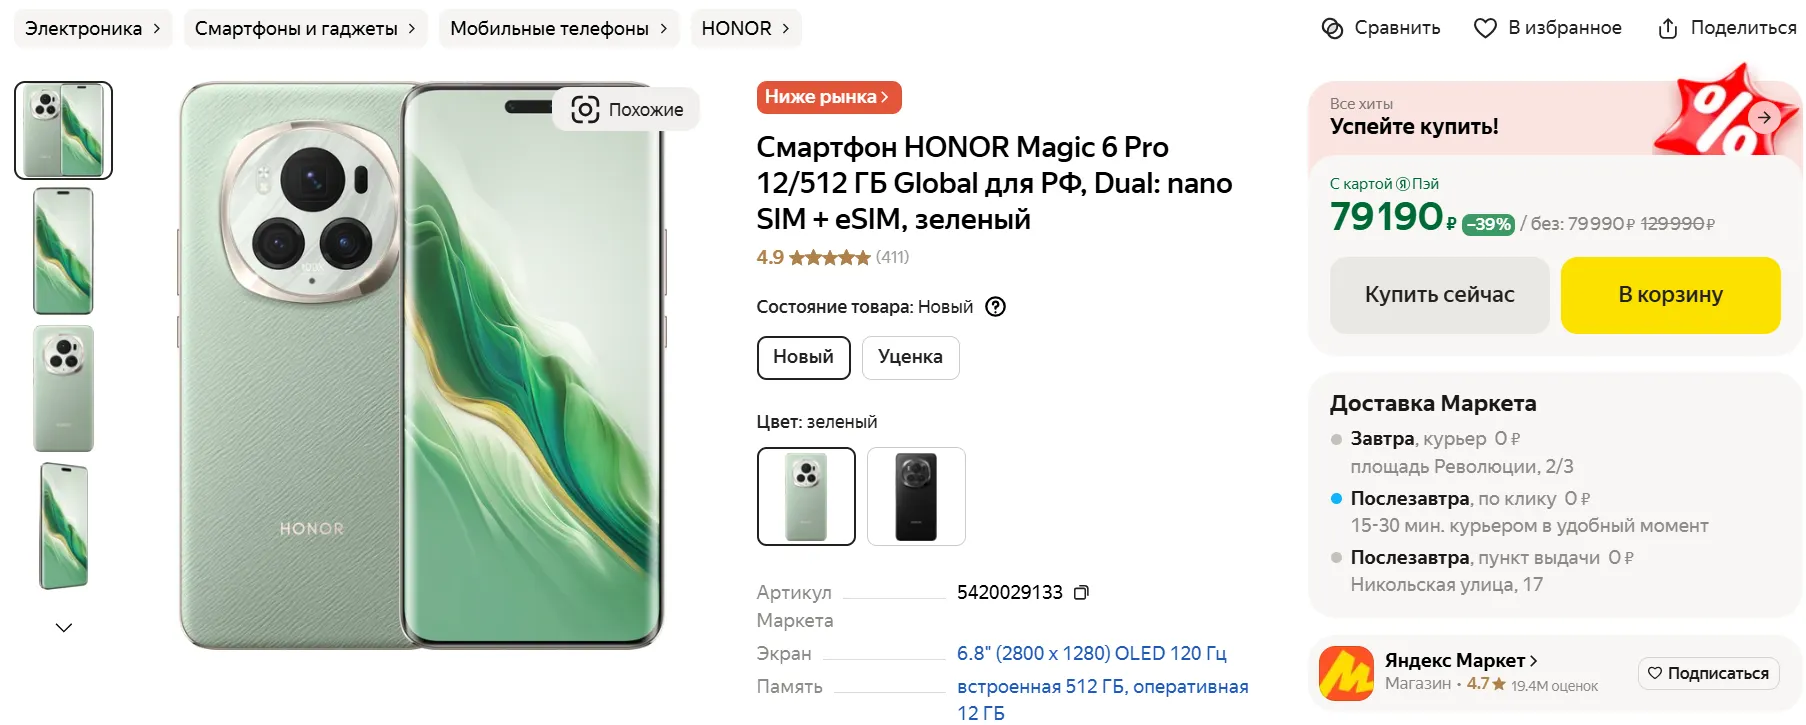This screenshot has width=1806, height=725.
Task: Open Яндекс Маркет store logo
Action: (1345, 673)
